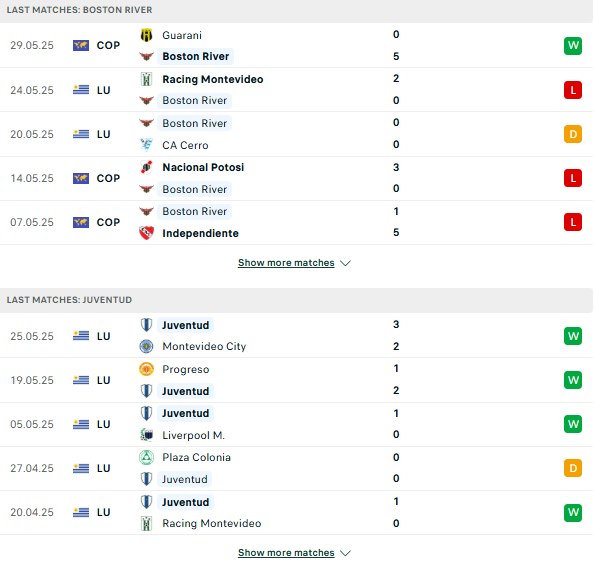Expand Juventud's Show more matches chevron
The width and height of the screenshot is (594, 571).
coord(345,553)
